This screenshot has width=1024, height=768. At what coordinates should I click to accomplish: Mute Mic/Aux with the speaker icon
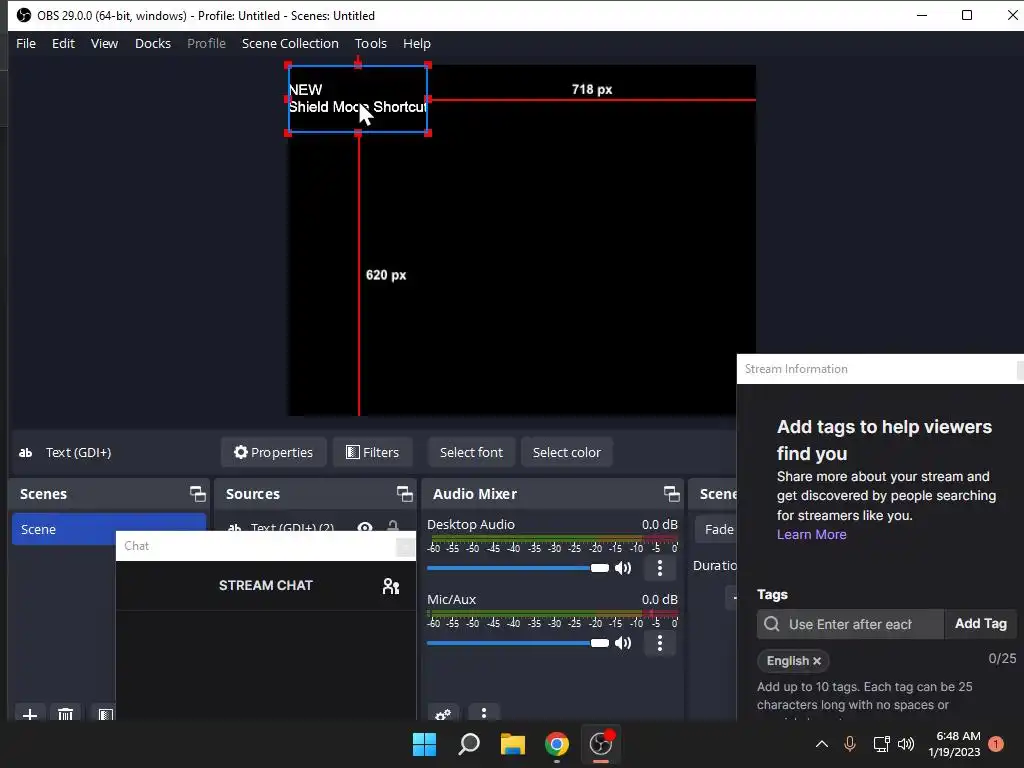[x=624, y=643]
